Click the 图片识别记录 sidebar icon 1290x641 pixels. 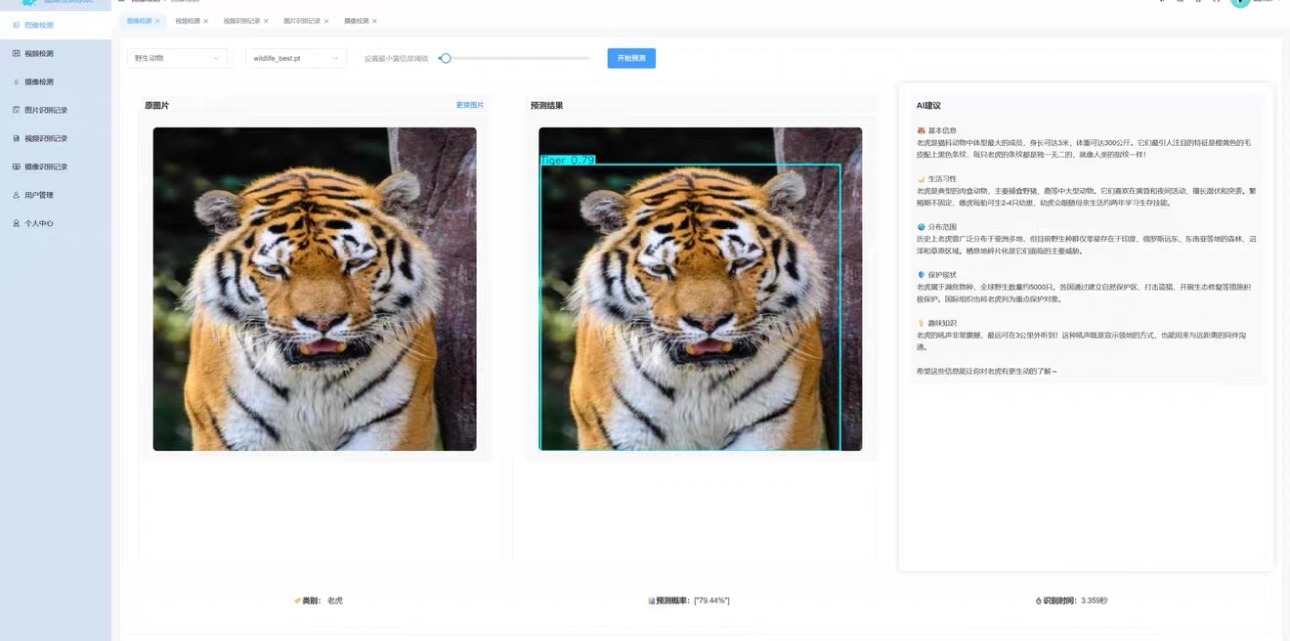click(x=16, y=110)
